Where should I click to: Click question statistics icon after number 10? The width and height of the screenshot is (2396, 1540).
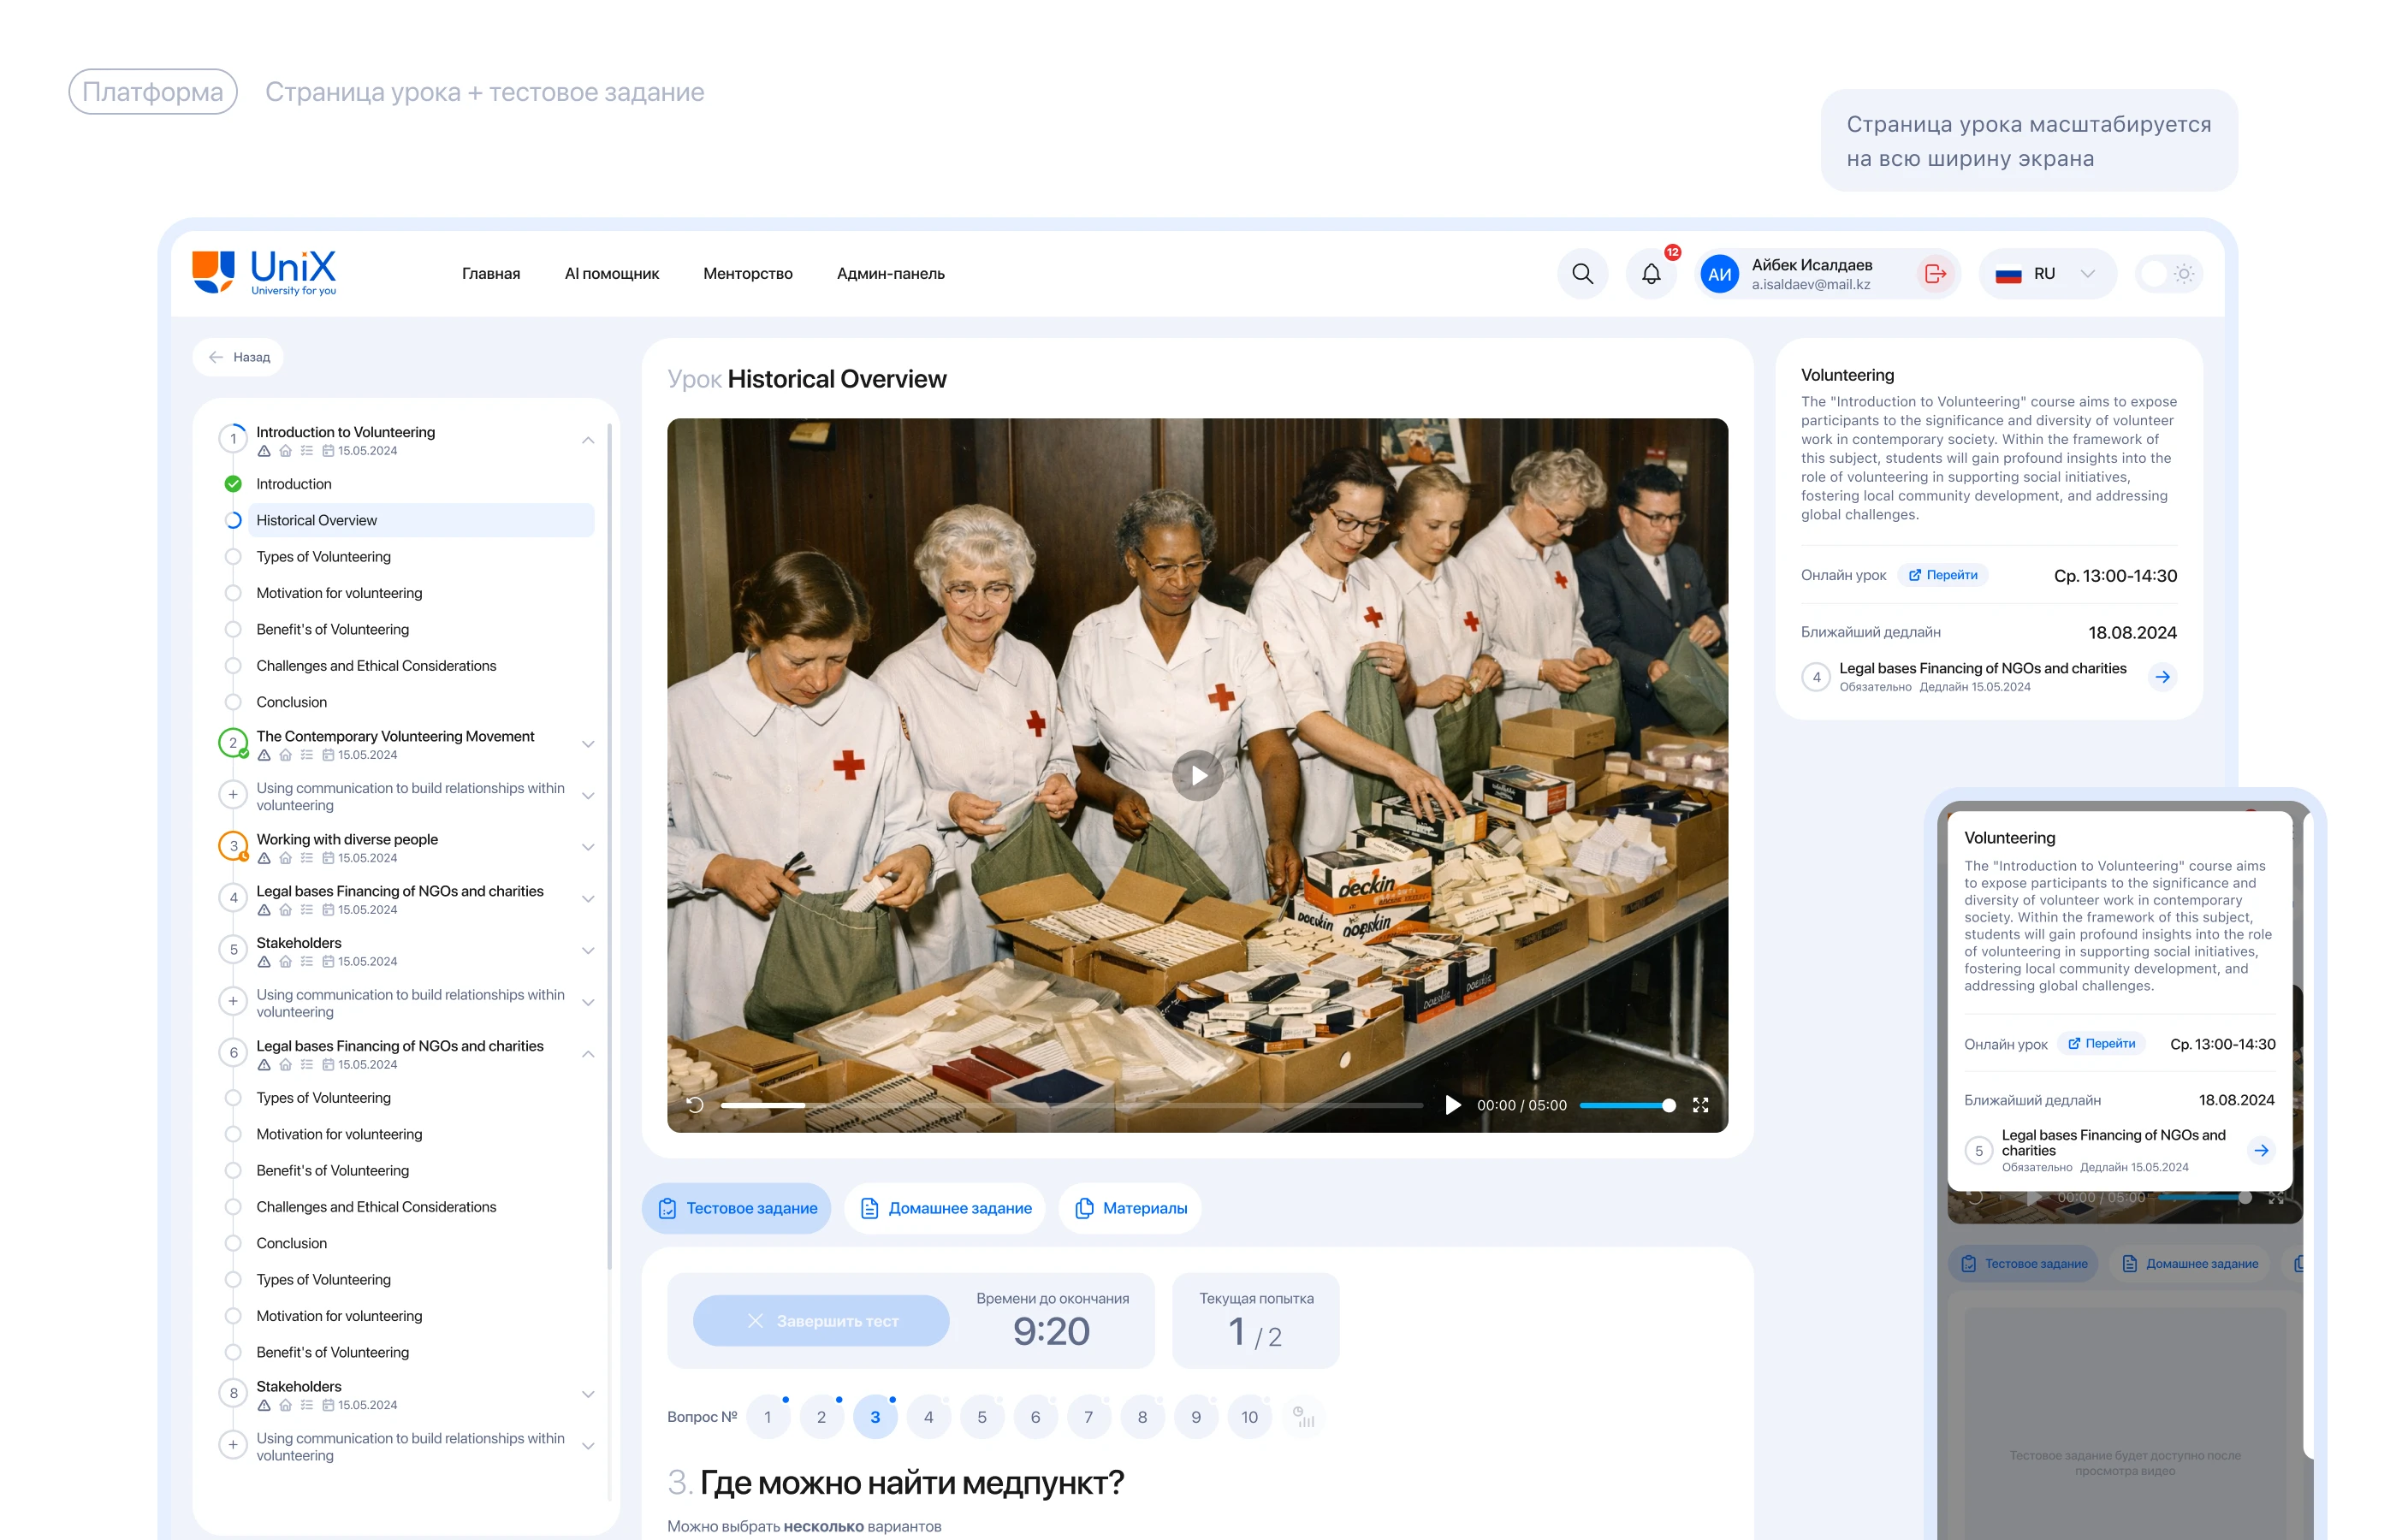[1303, 1417]
